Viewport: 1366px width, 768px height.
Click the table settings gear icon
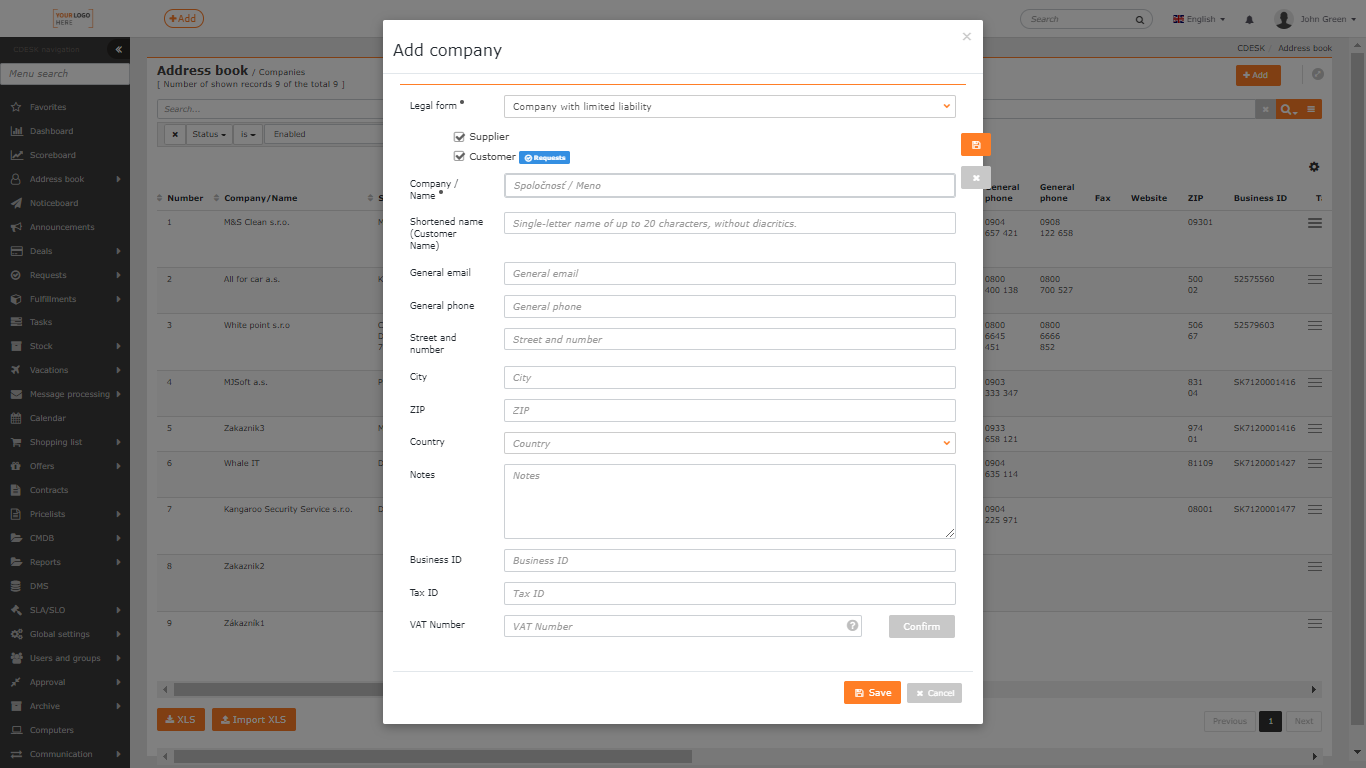(1314, 167)
